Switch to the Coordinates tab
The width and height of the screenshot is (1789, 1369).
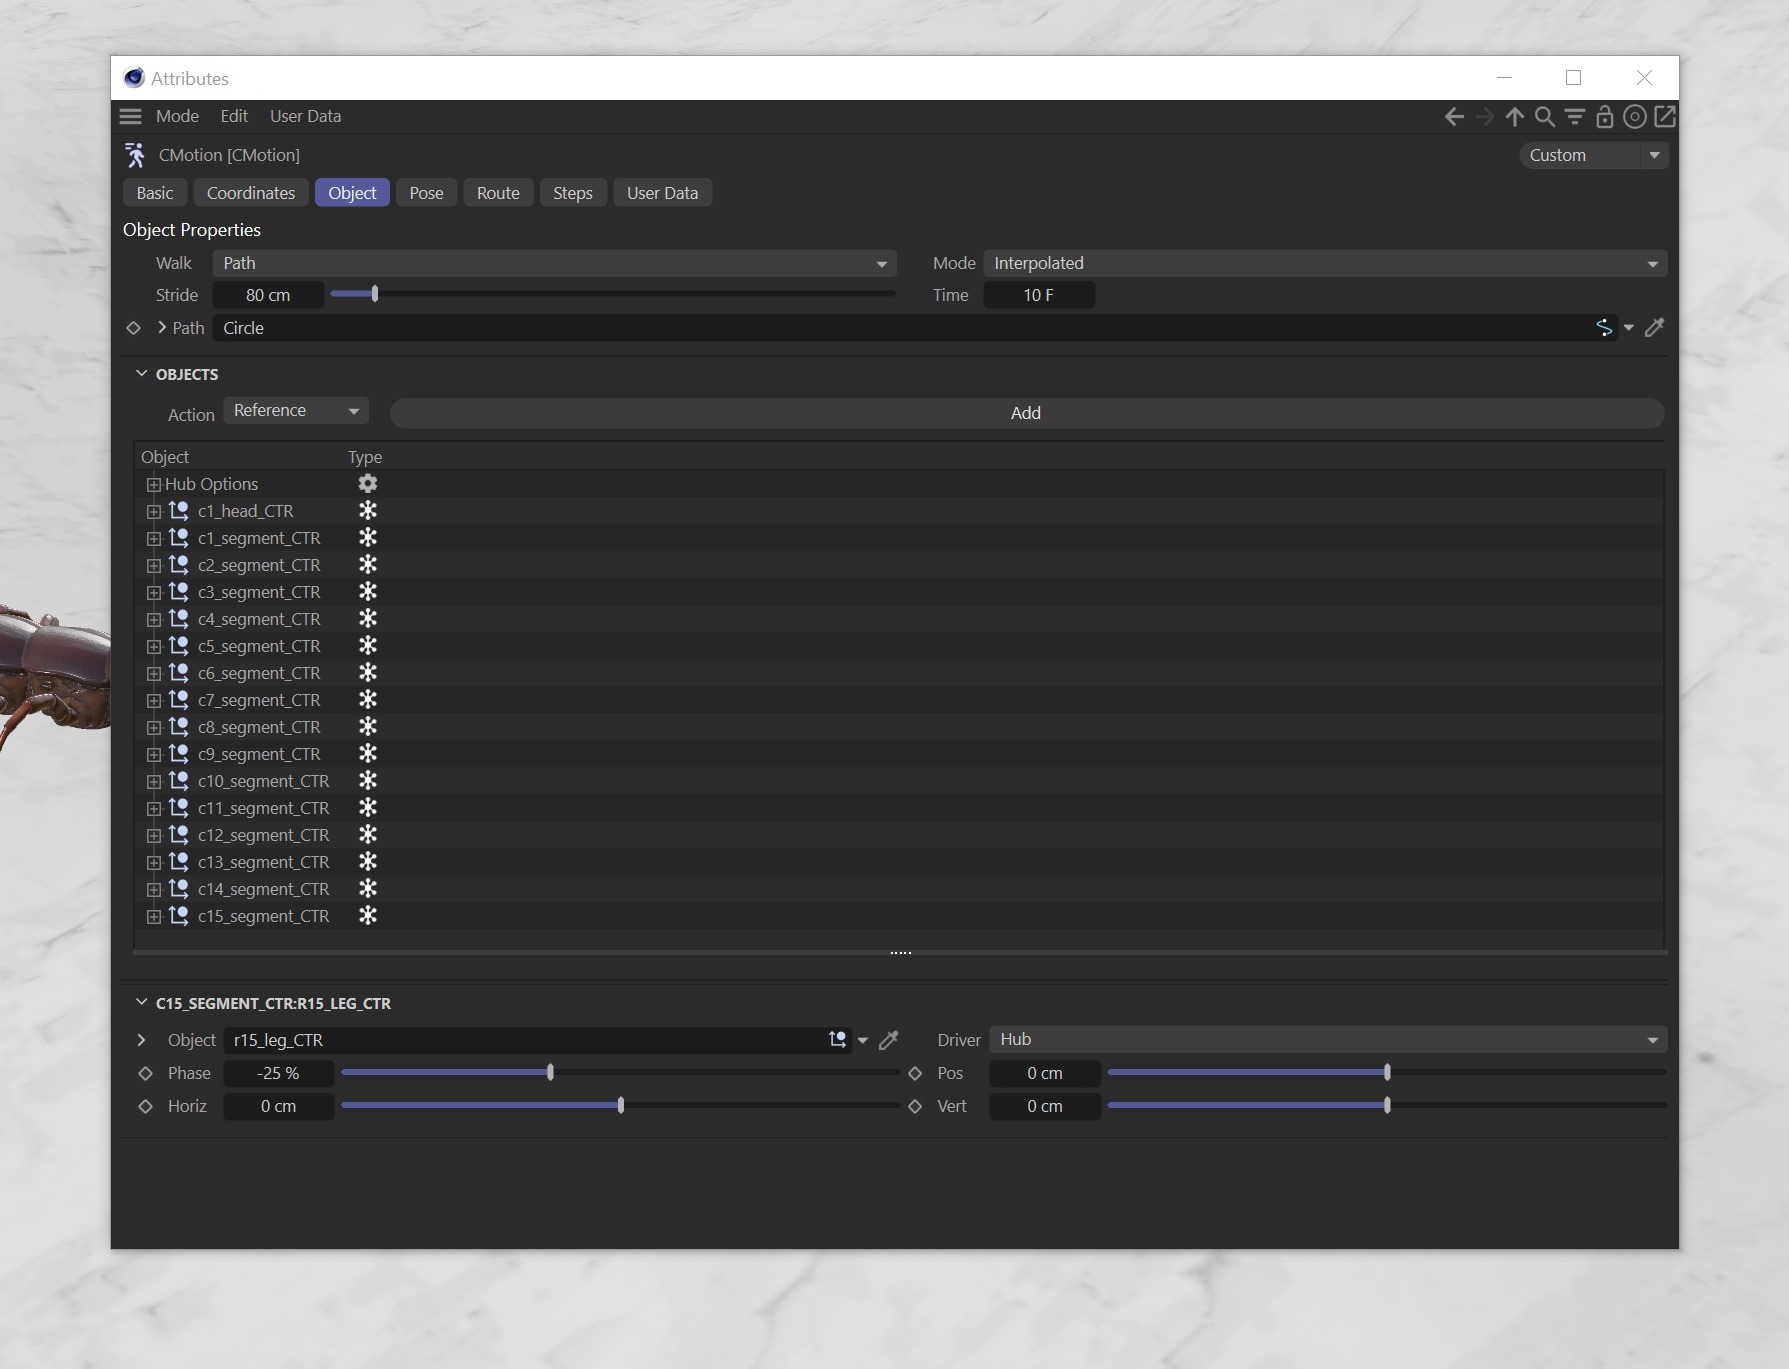tap(251, 193)
